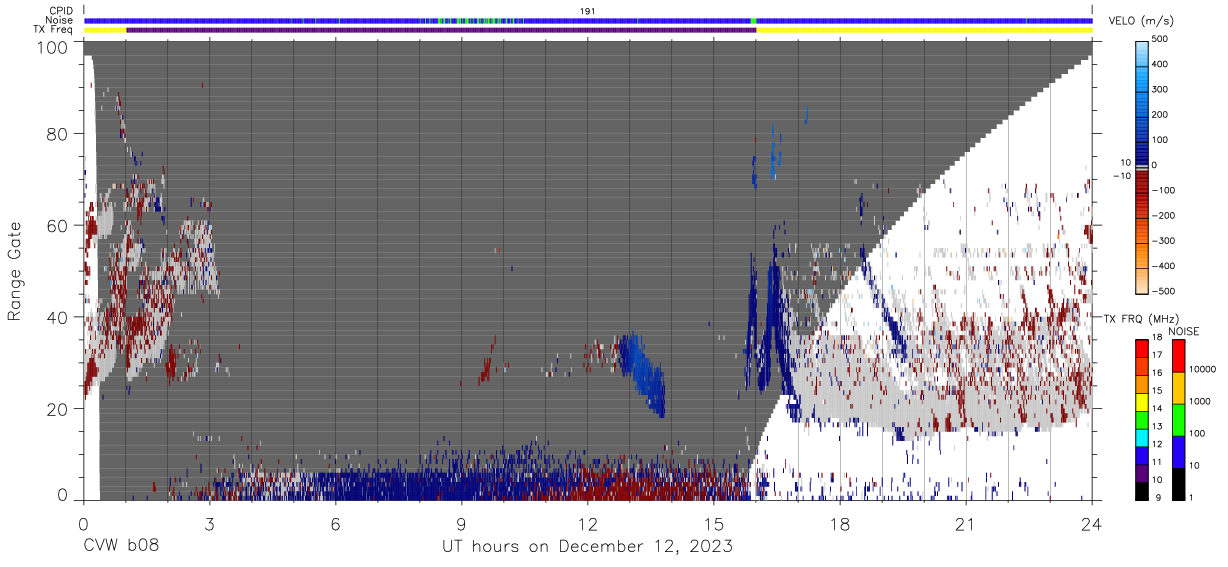Click the TX Freq row label
This screenshot has height=567, width=1228.
pos(55,30)
